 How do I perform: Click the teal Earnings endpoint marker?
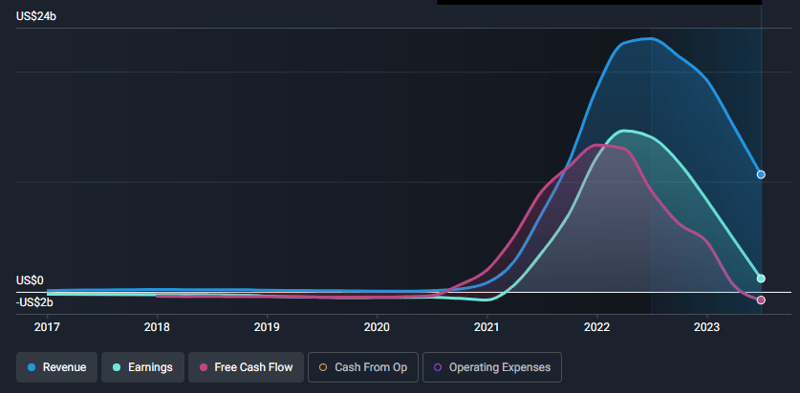pos(761,278)
